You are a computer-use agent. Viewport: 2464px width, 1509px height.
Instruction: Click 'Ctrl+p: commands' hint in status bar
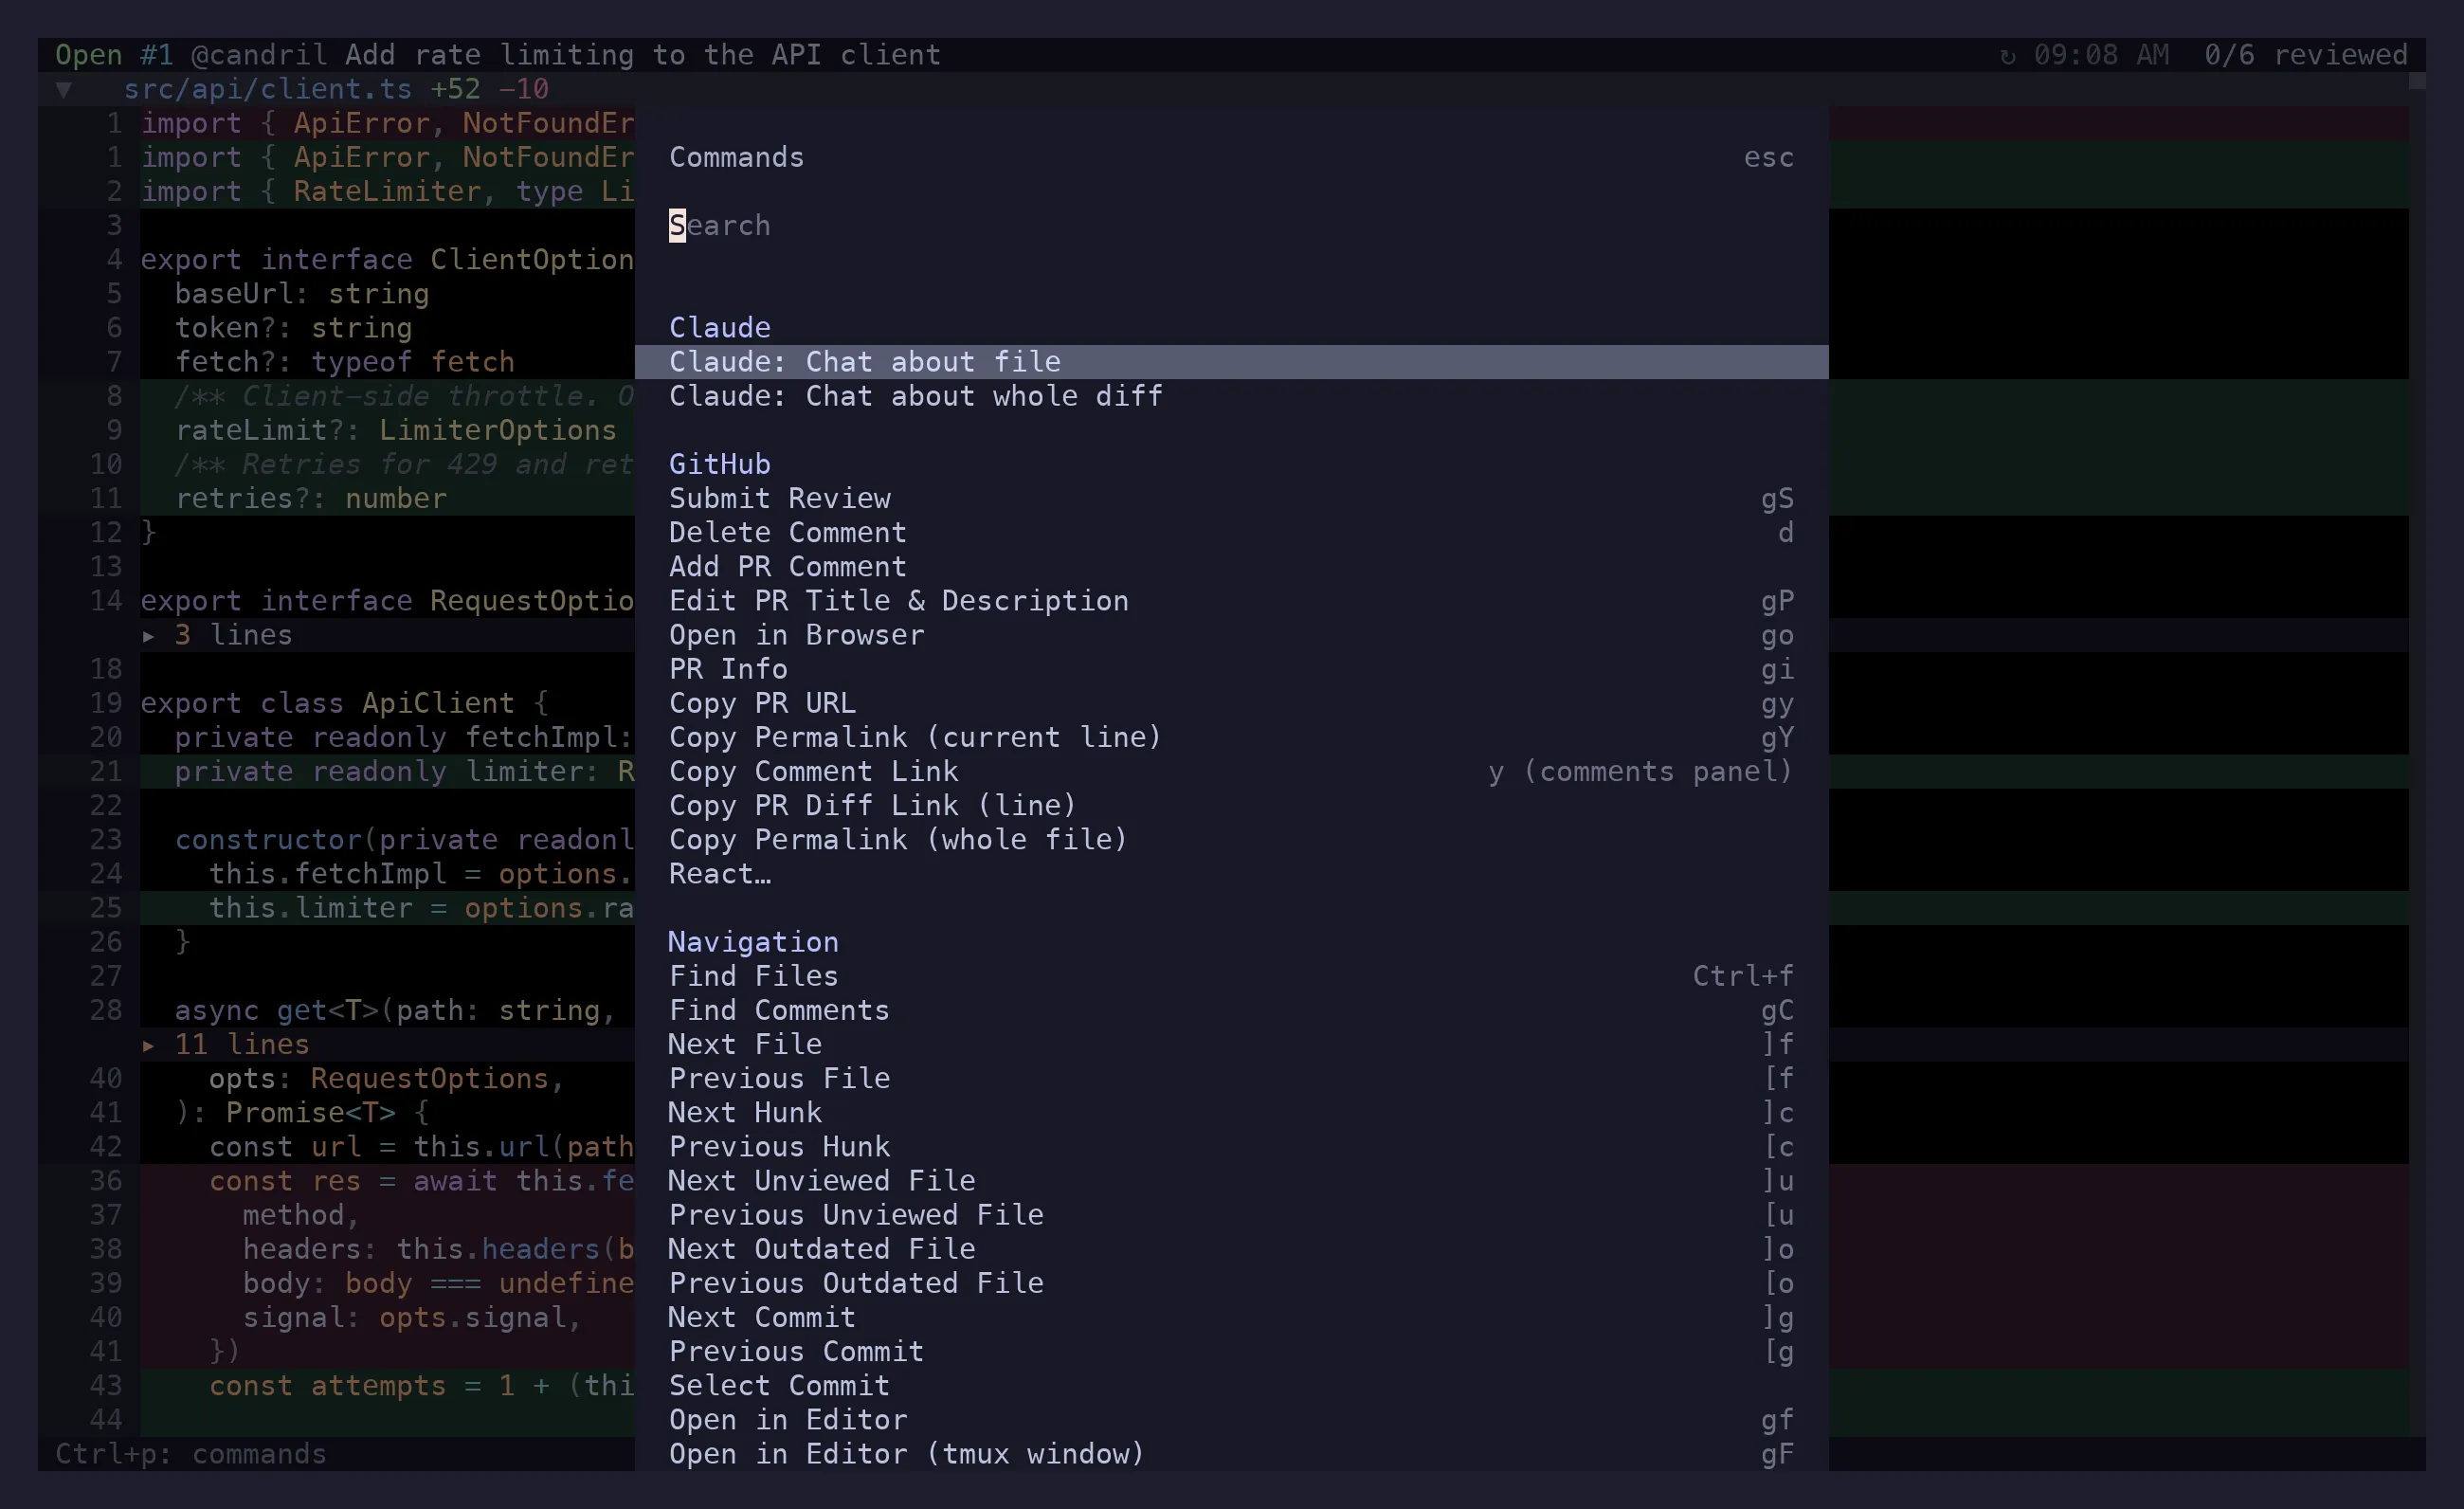(x=191, y=1454)
